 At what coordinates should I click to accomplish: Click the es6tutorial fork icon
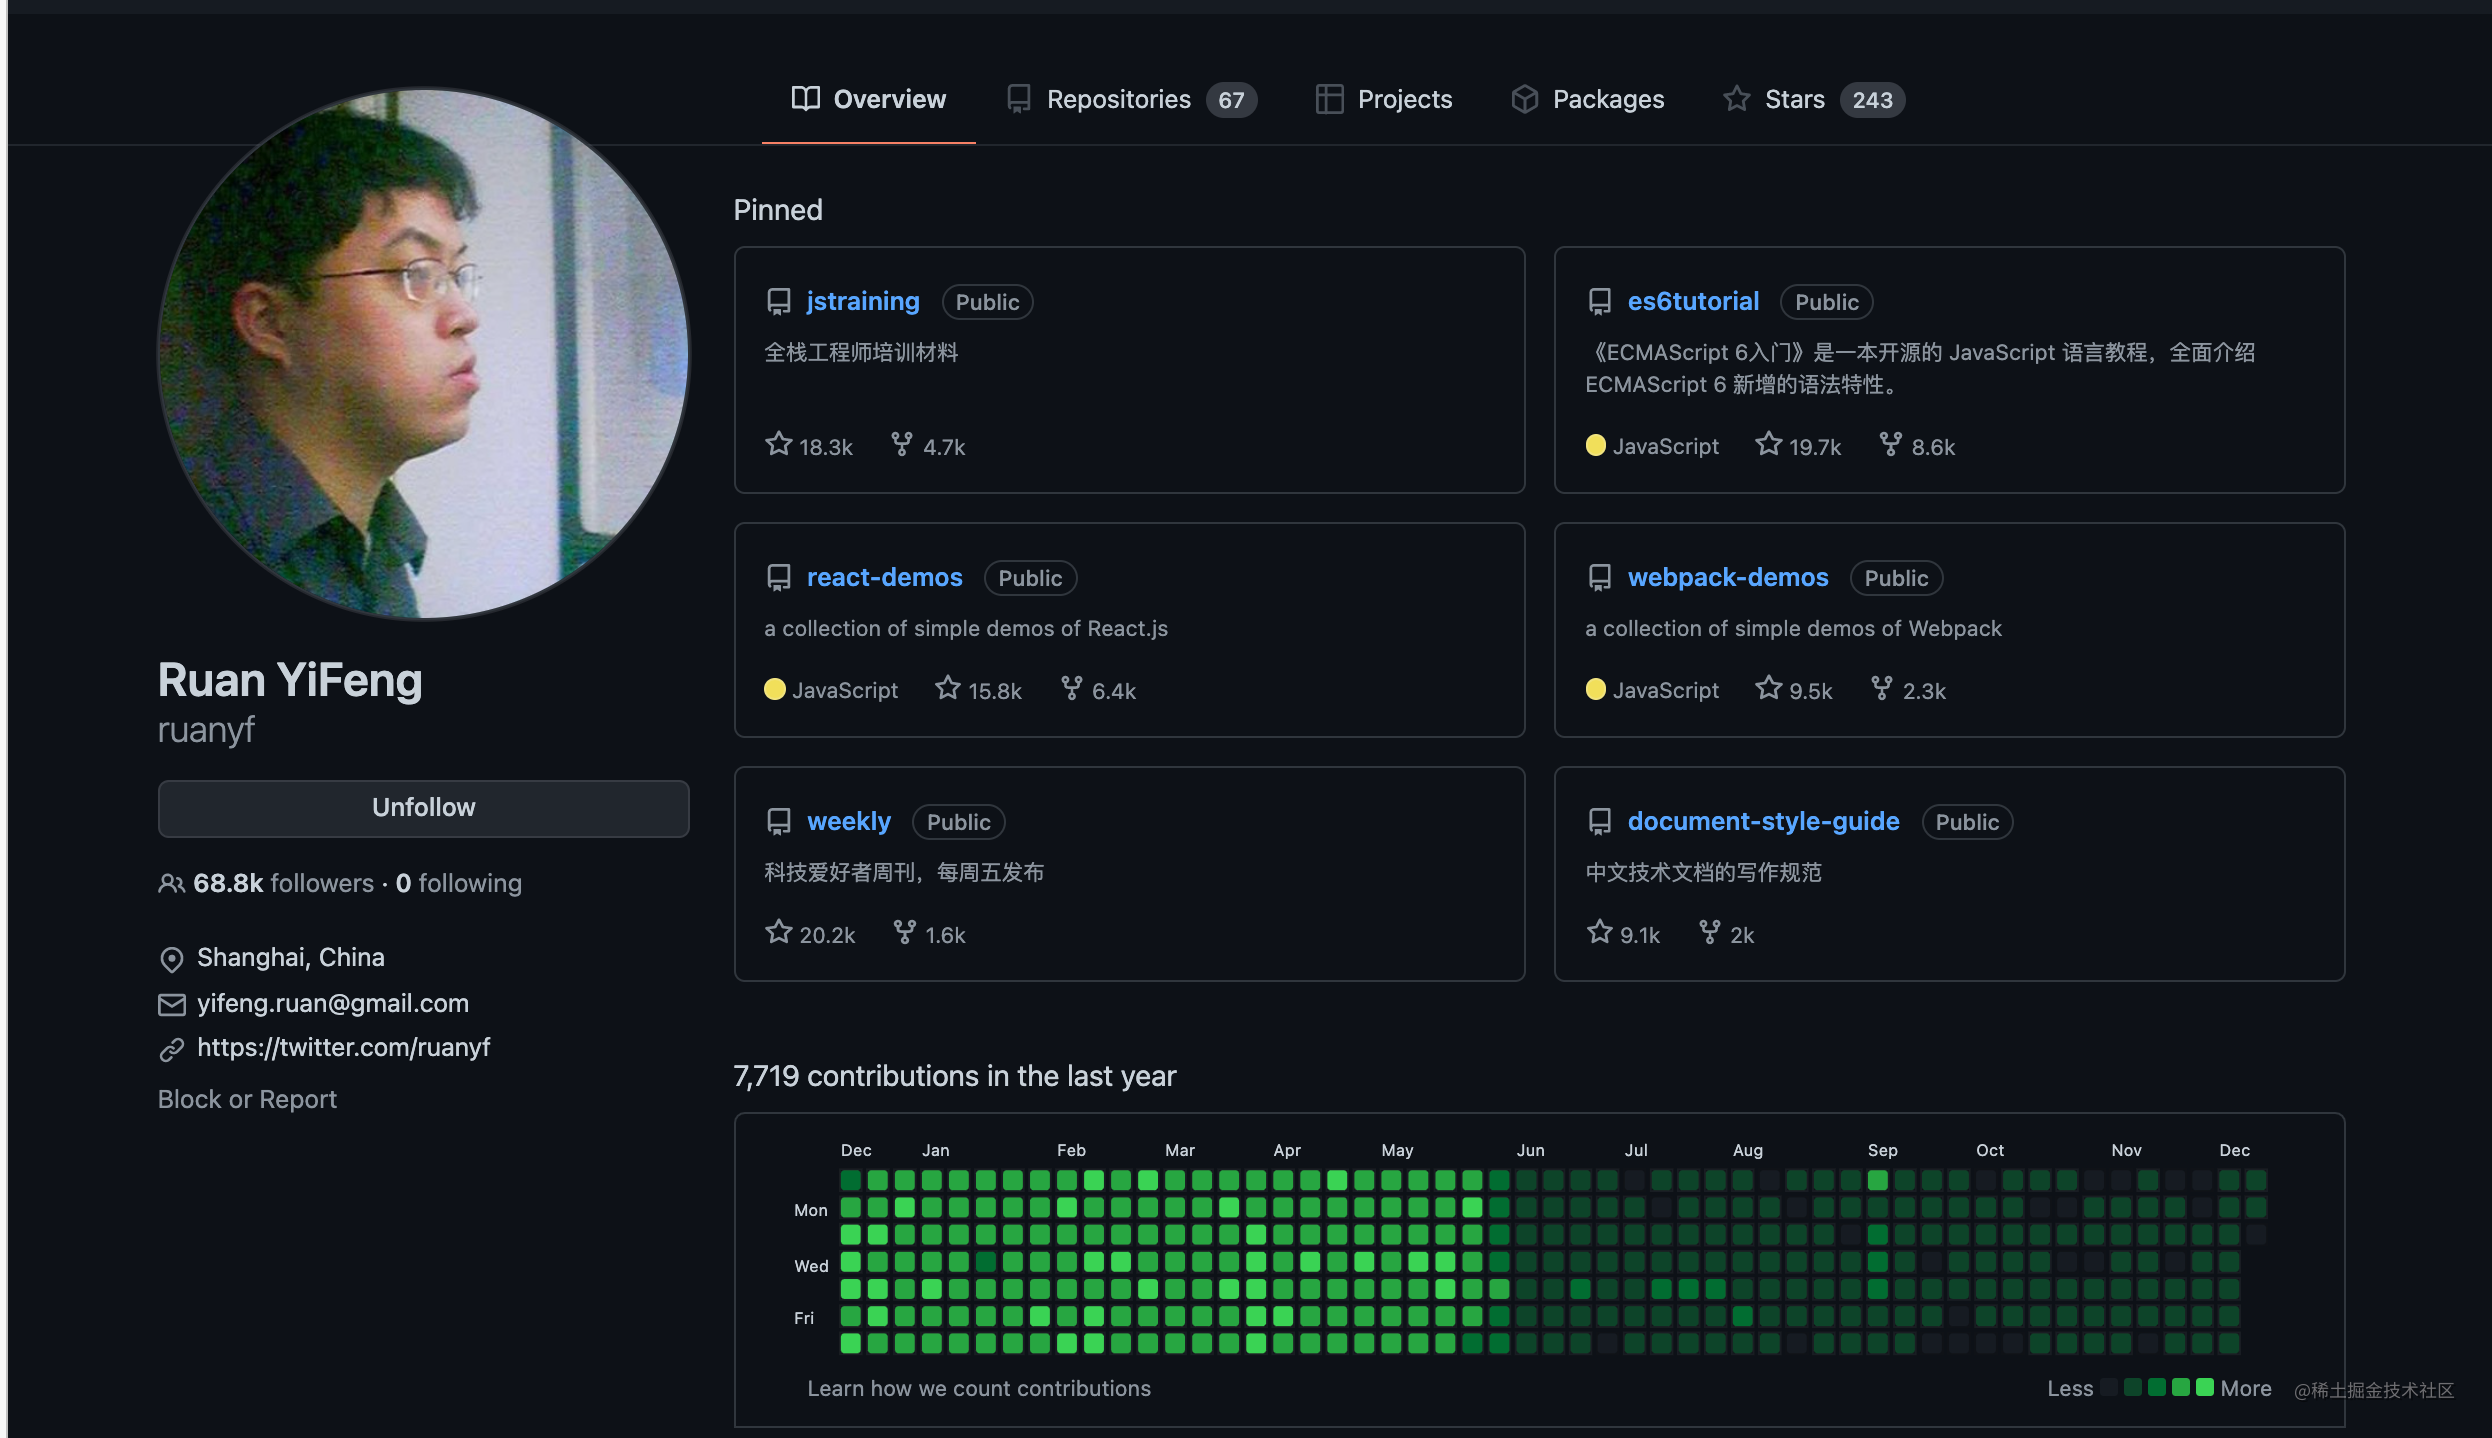coord(1890,443)
